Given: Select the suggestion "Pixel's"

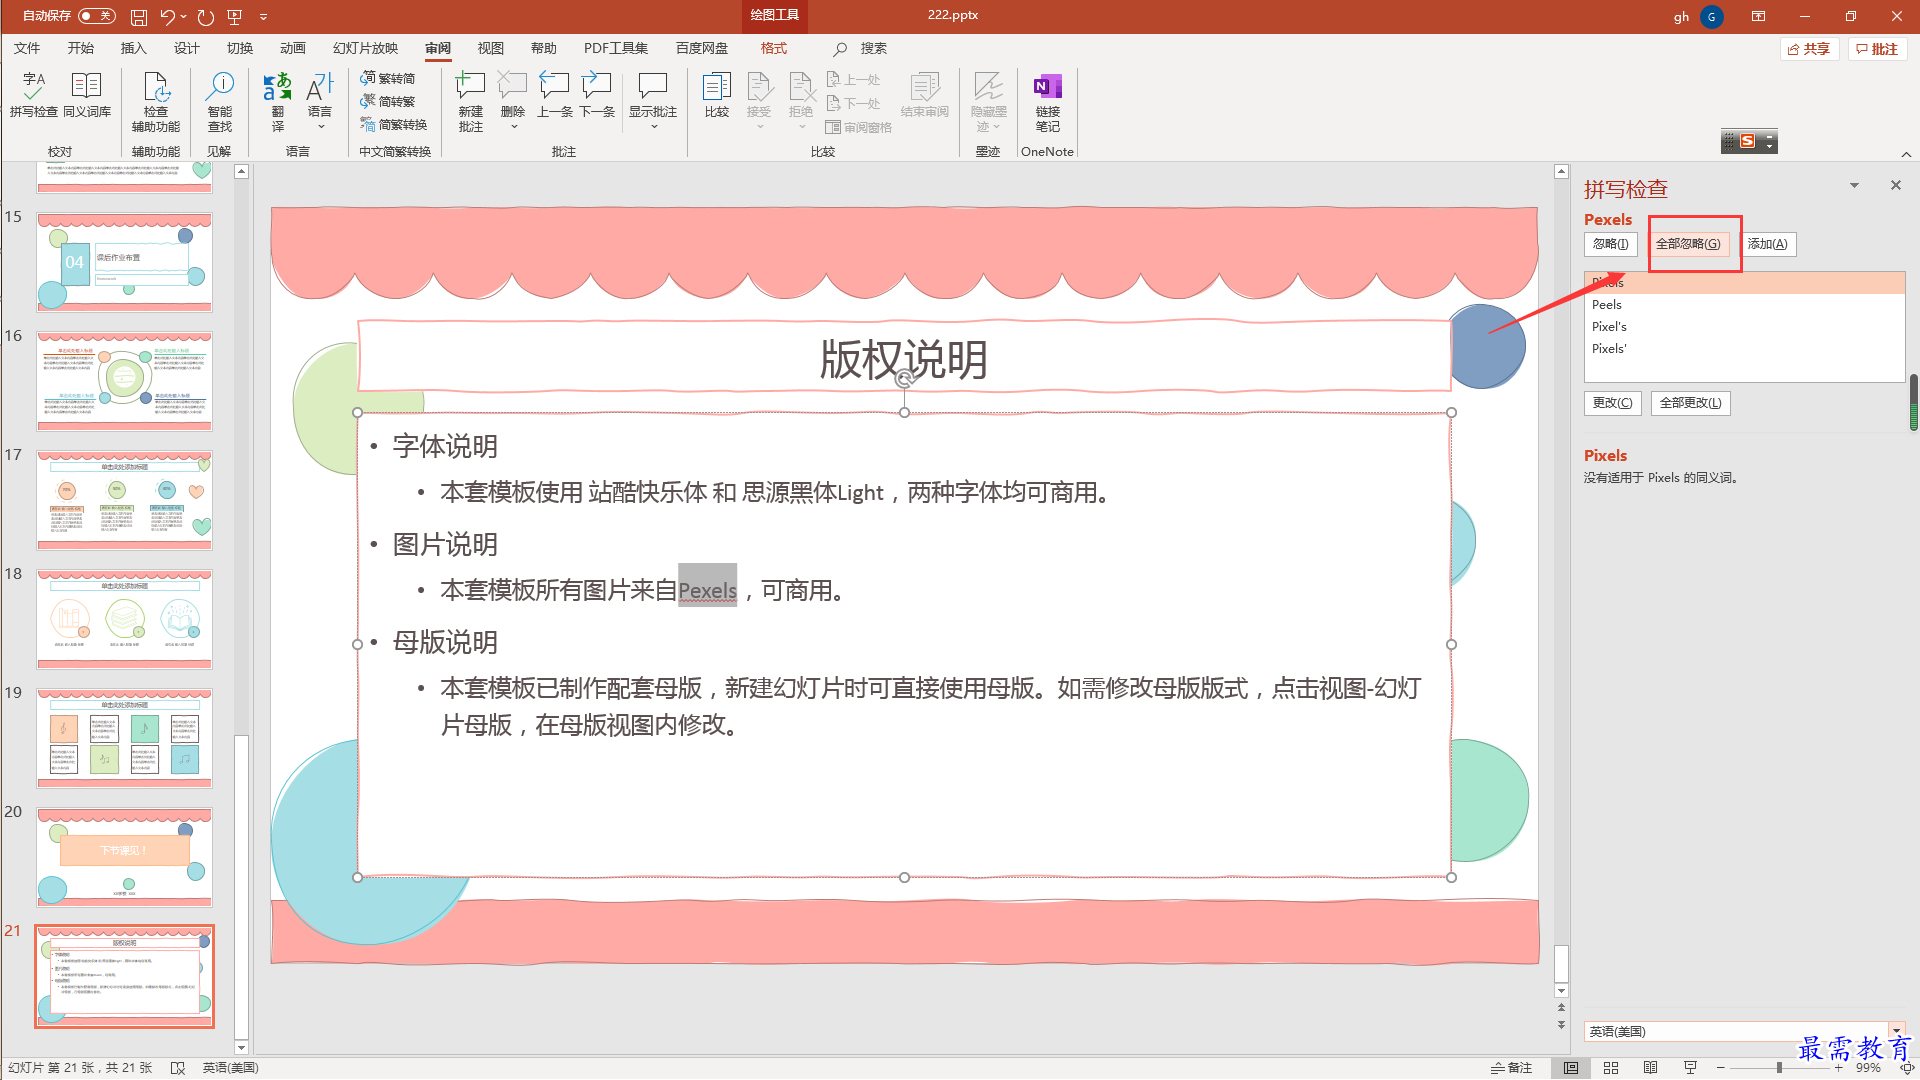Looking at the screenshot, I should coord(1744,327).
